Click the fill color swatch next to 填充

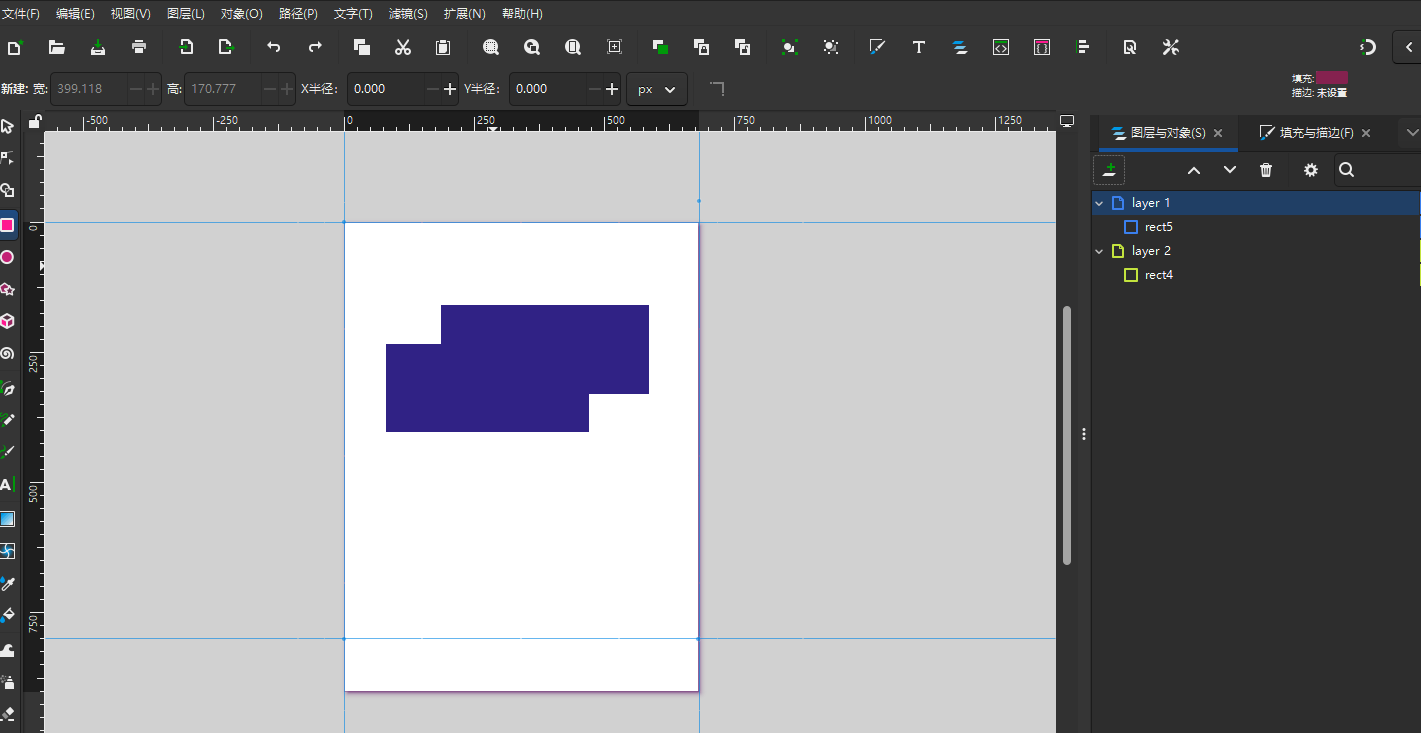coord(1331,78)
